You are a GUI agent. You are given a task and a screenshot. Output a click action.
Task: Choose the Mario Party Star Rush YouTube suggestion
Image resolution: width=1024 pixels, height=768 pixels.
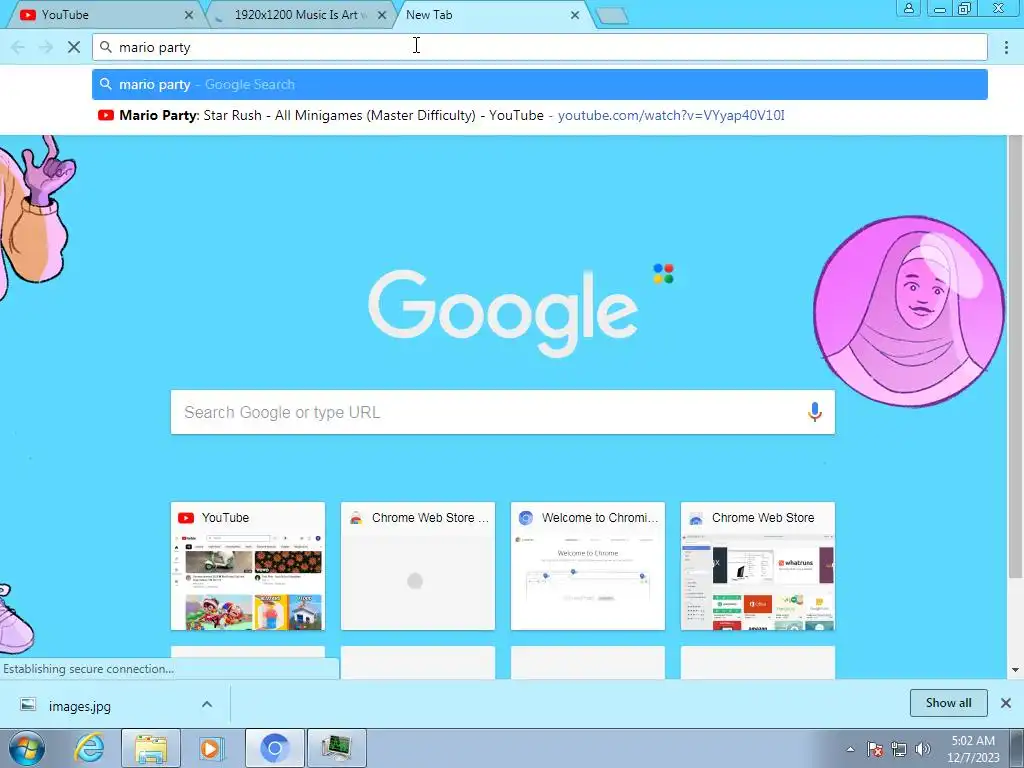pyautogui.click(x=539, y=115)
